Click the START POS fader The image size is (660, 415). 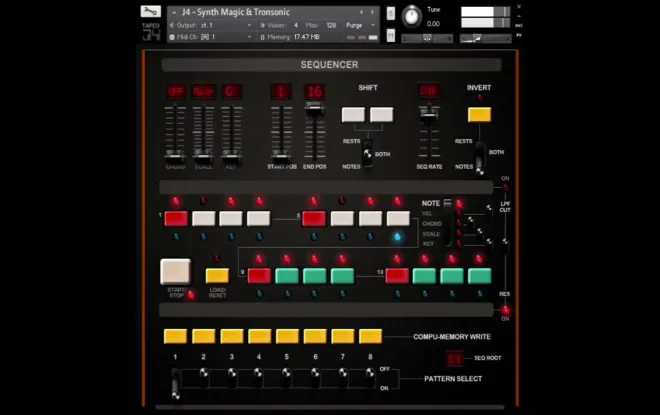[282, 157]
